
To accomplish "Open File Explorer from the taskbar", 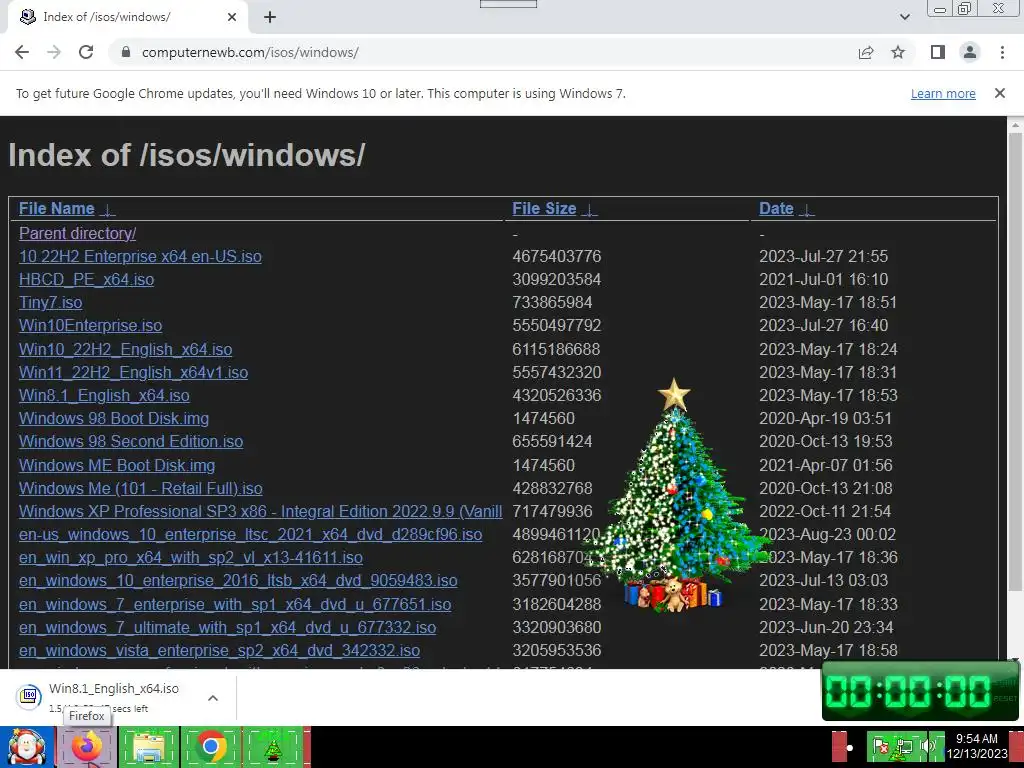I will tap(148, 747).
